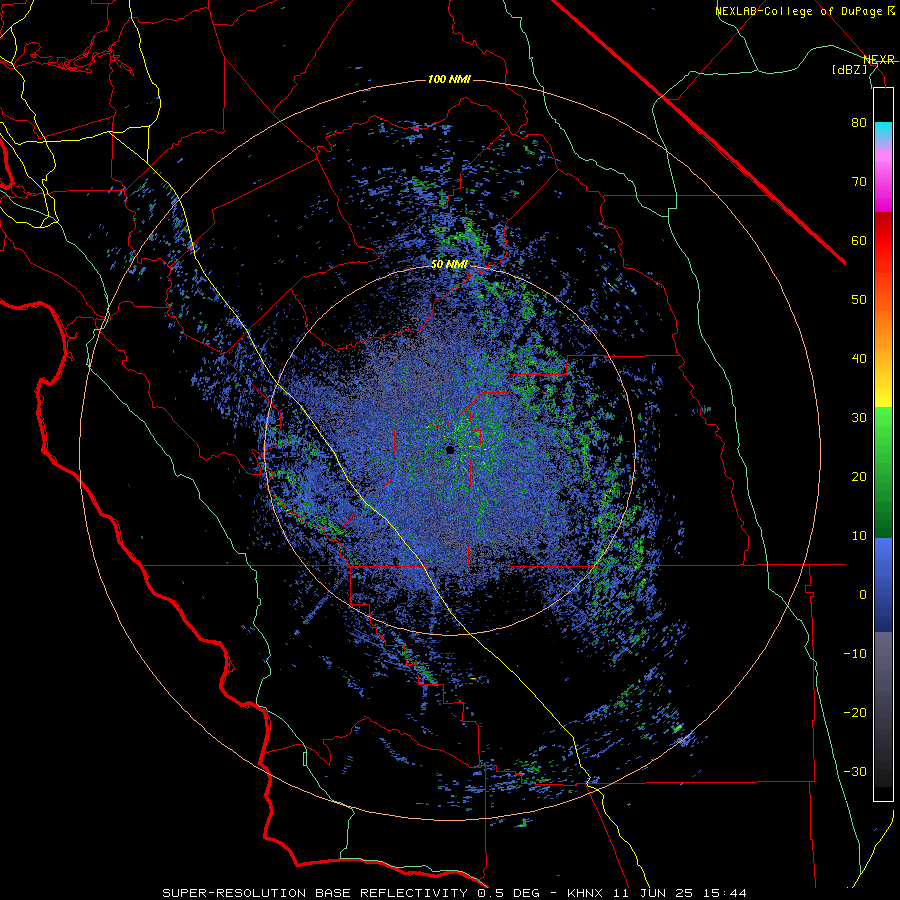Click the 30 value on dBZ scale
Screen dimensions: 900x900
pyautogui.click(x=859, y=418)
